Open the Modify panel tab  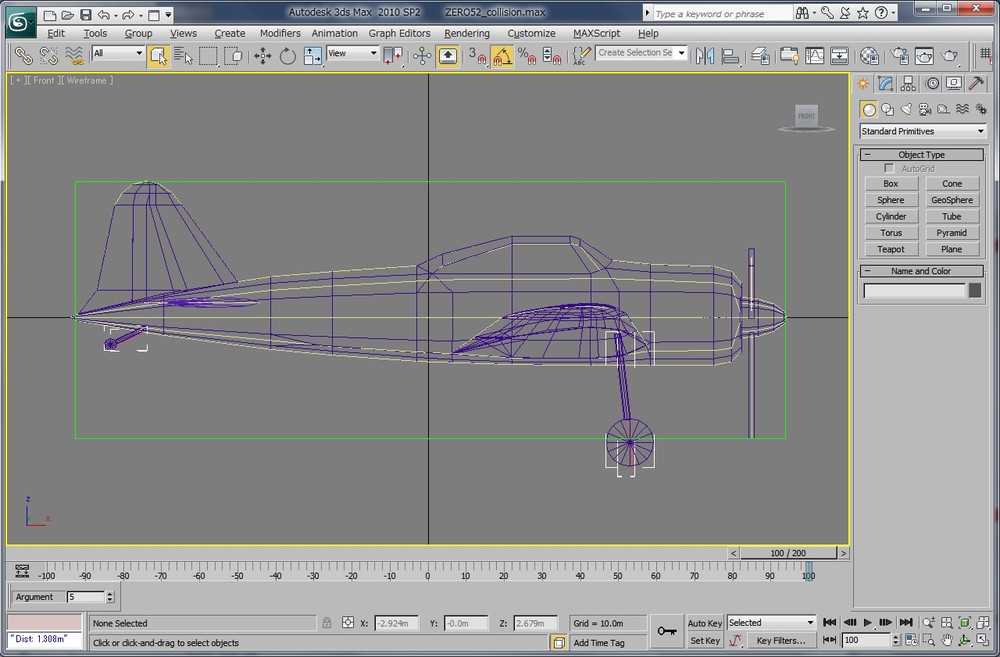click(x=886, y=84)
